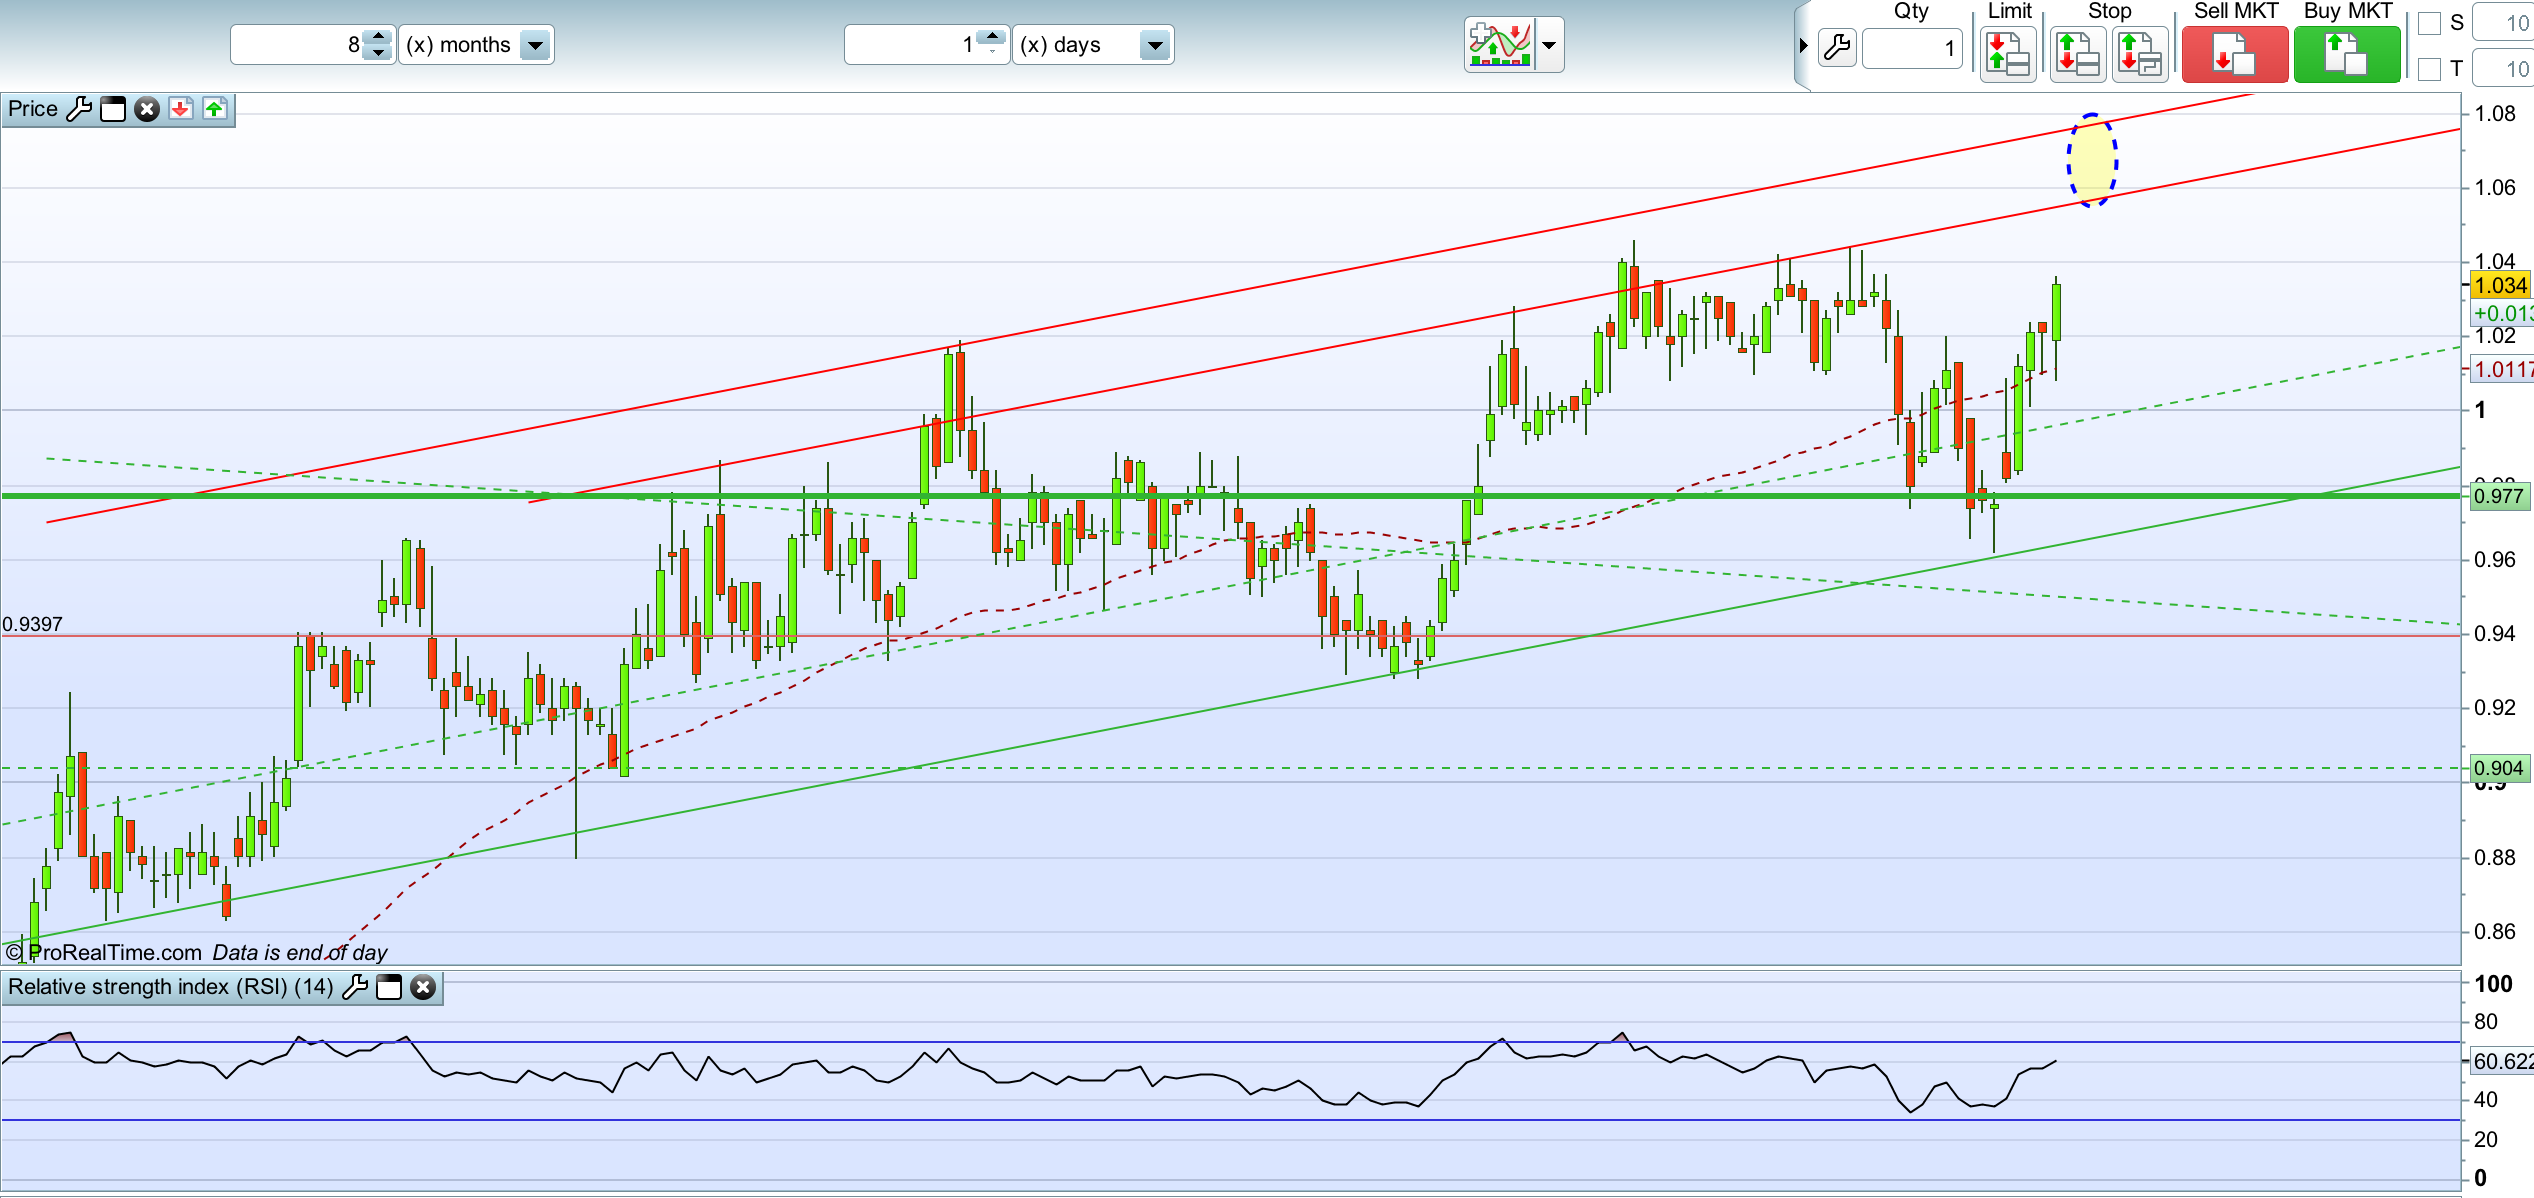This screenshot has width=2534, height=1198.
Task: Click the Limit order icon
Action: [x=2008, y=55]
